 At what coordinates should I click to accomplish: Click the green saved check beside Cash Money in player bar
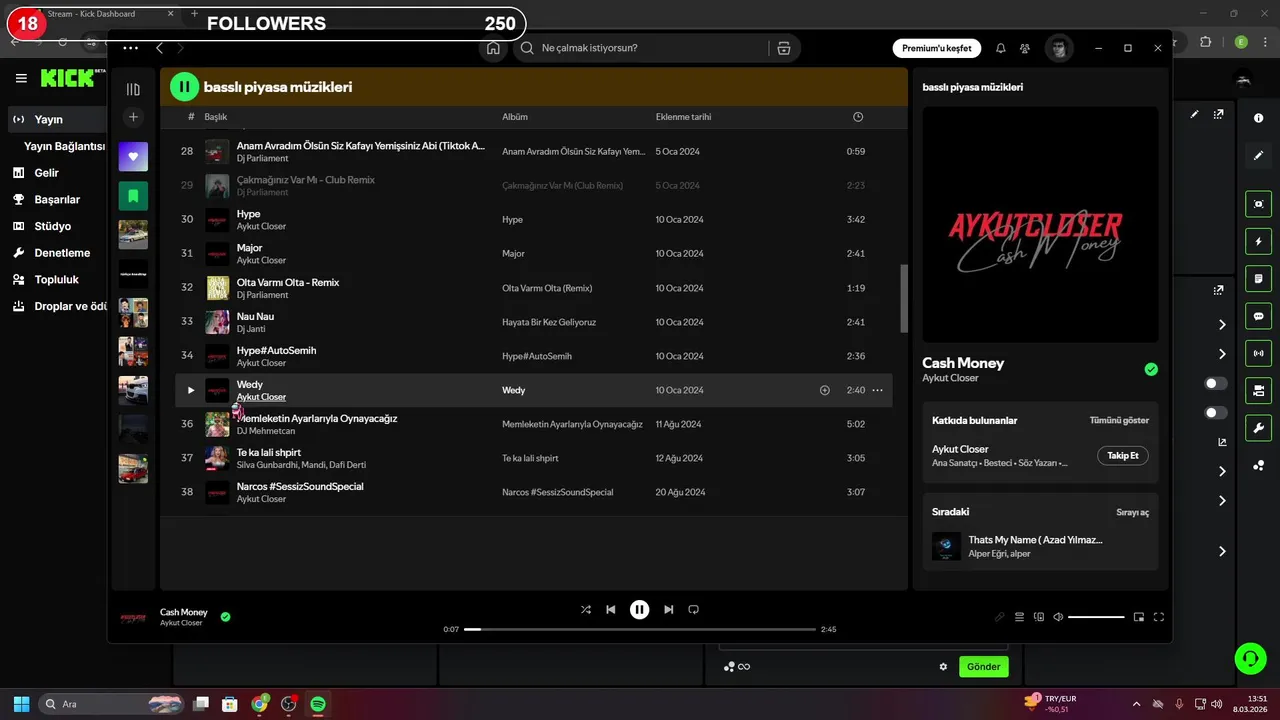pyautogui.click(x=225, y=617)
